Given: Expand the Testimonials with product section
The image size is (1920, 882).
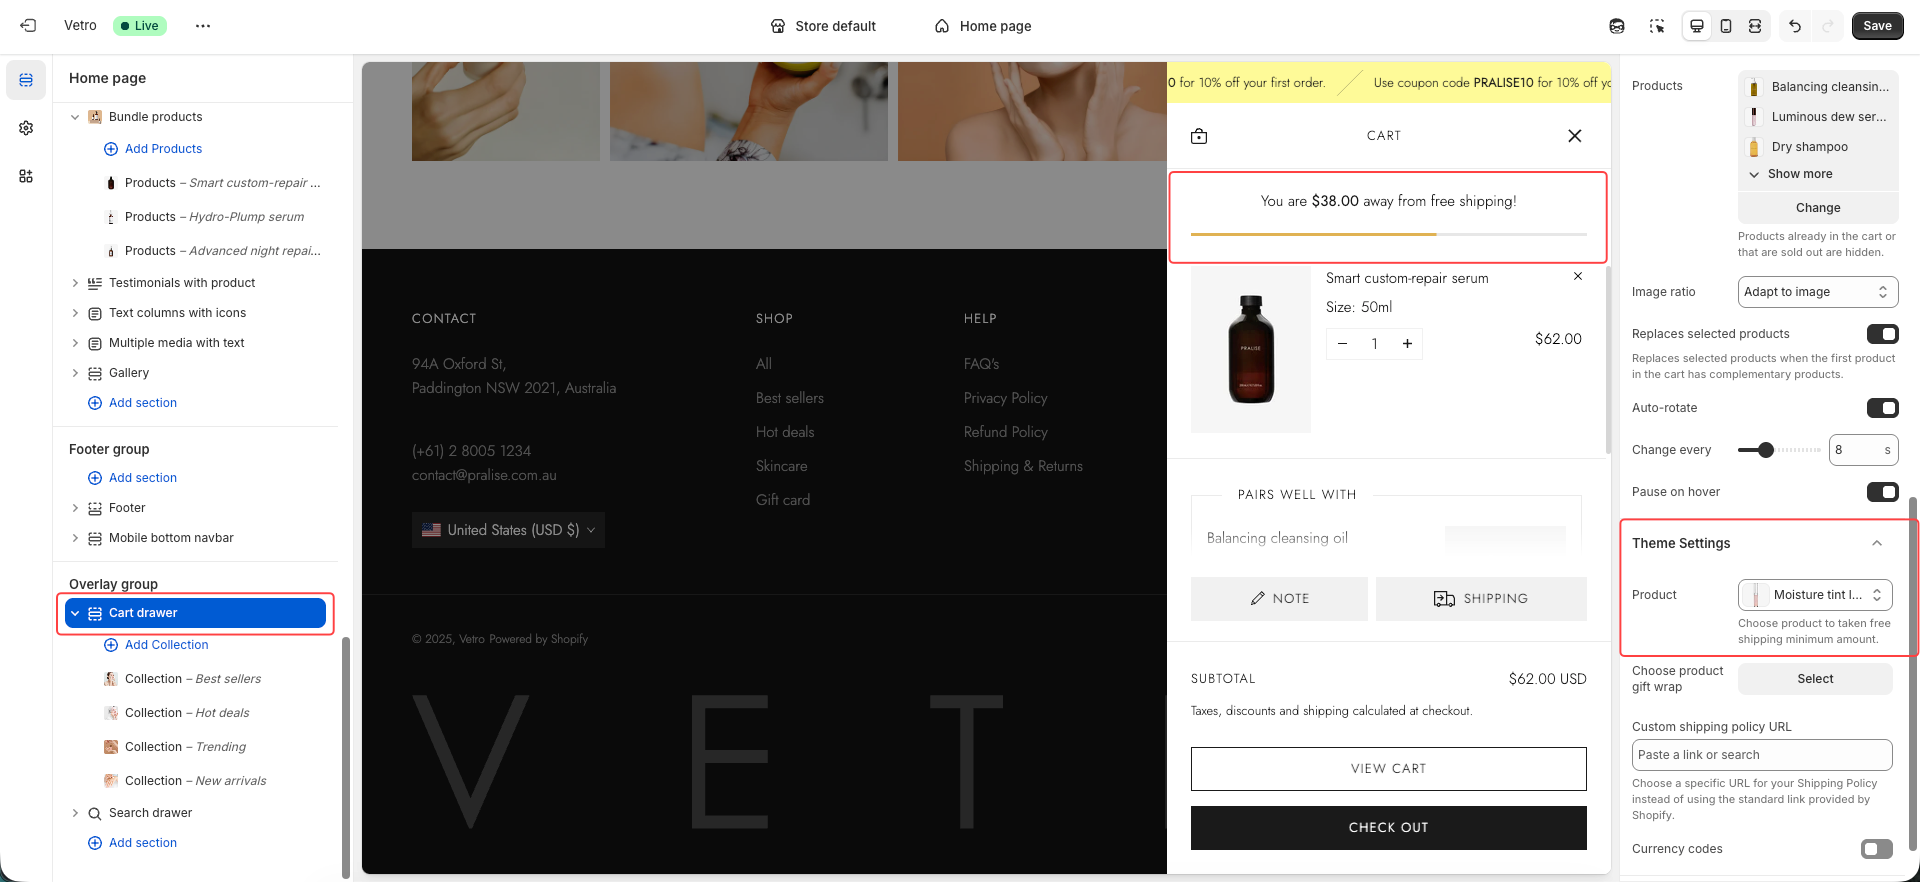Looking at the screenshot, I should coord(75,283).
